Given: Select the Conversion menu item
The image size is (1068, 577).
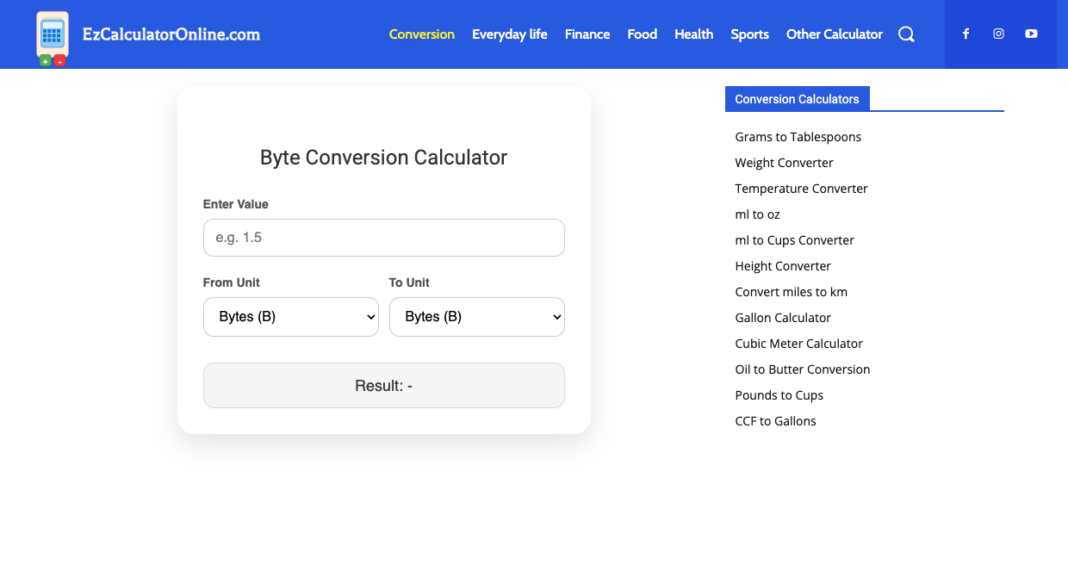Looking at the screenshot, I should [x=421, y=33].
